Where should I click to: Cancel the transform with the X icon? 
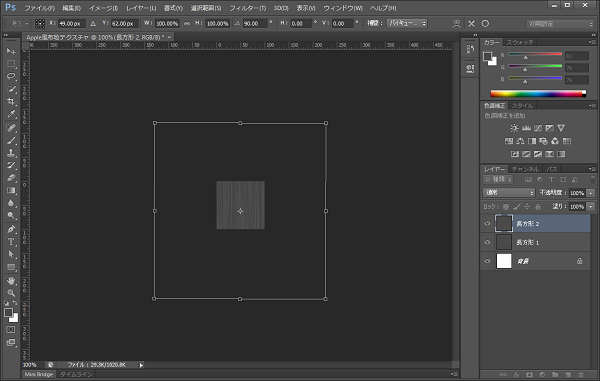click(x=471, y=24)
